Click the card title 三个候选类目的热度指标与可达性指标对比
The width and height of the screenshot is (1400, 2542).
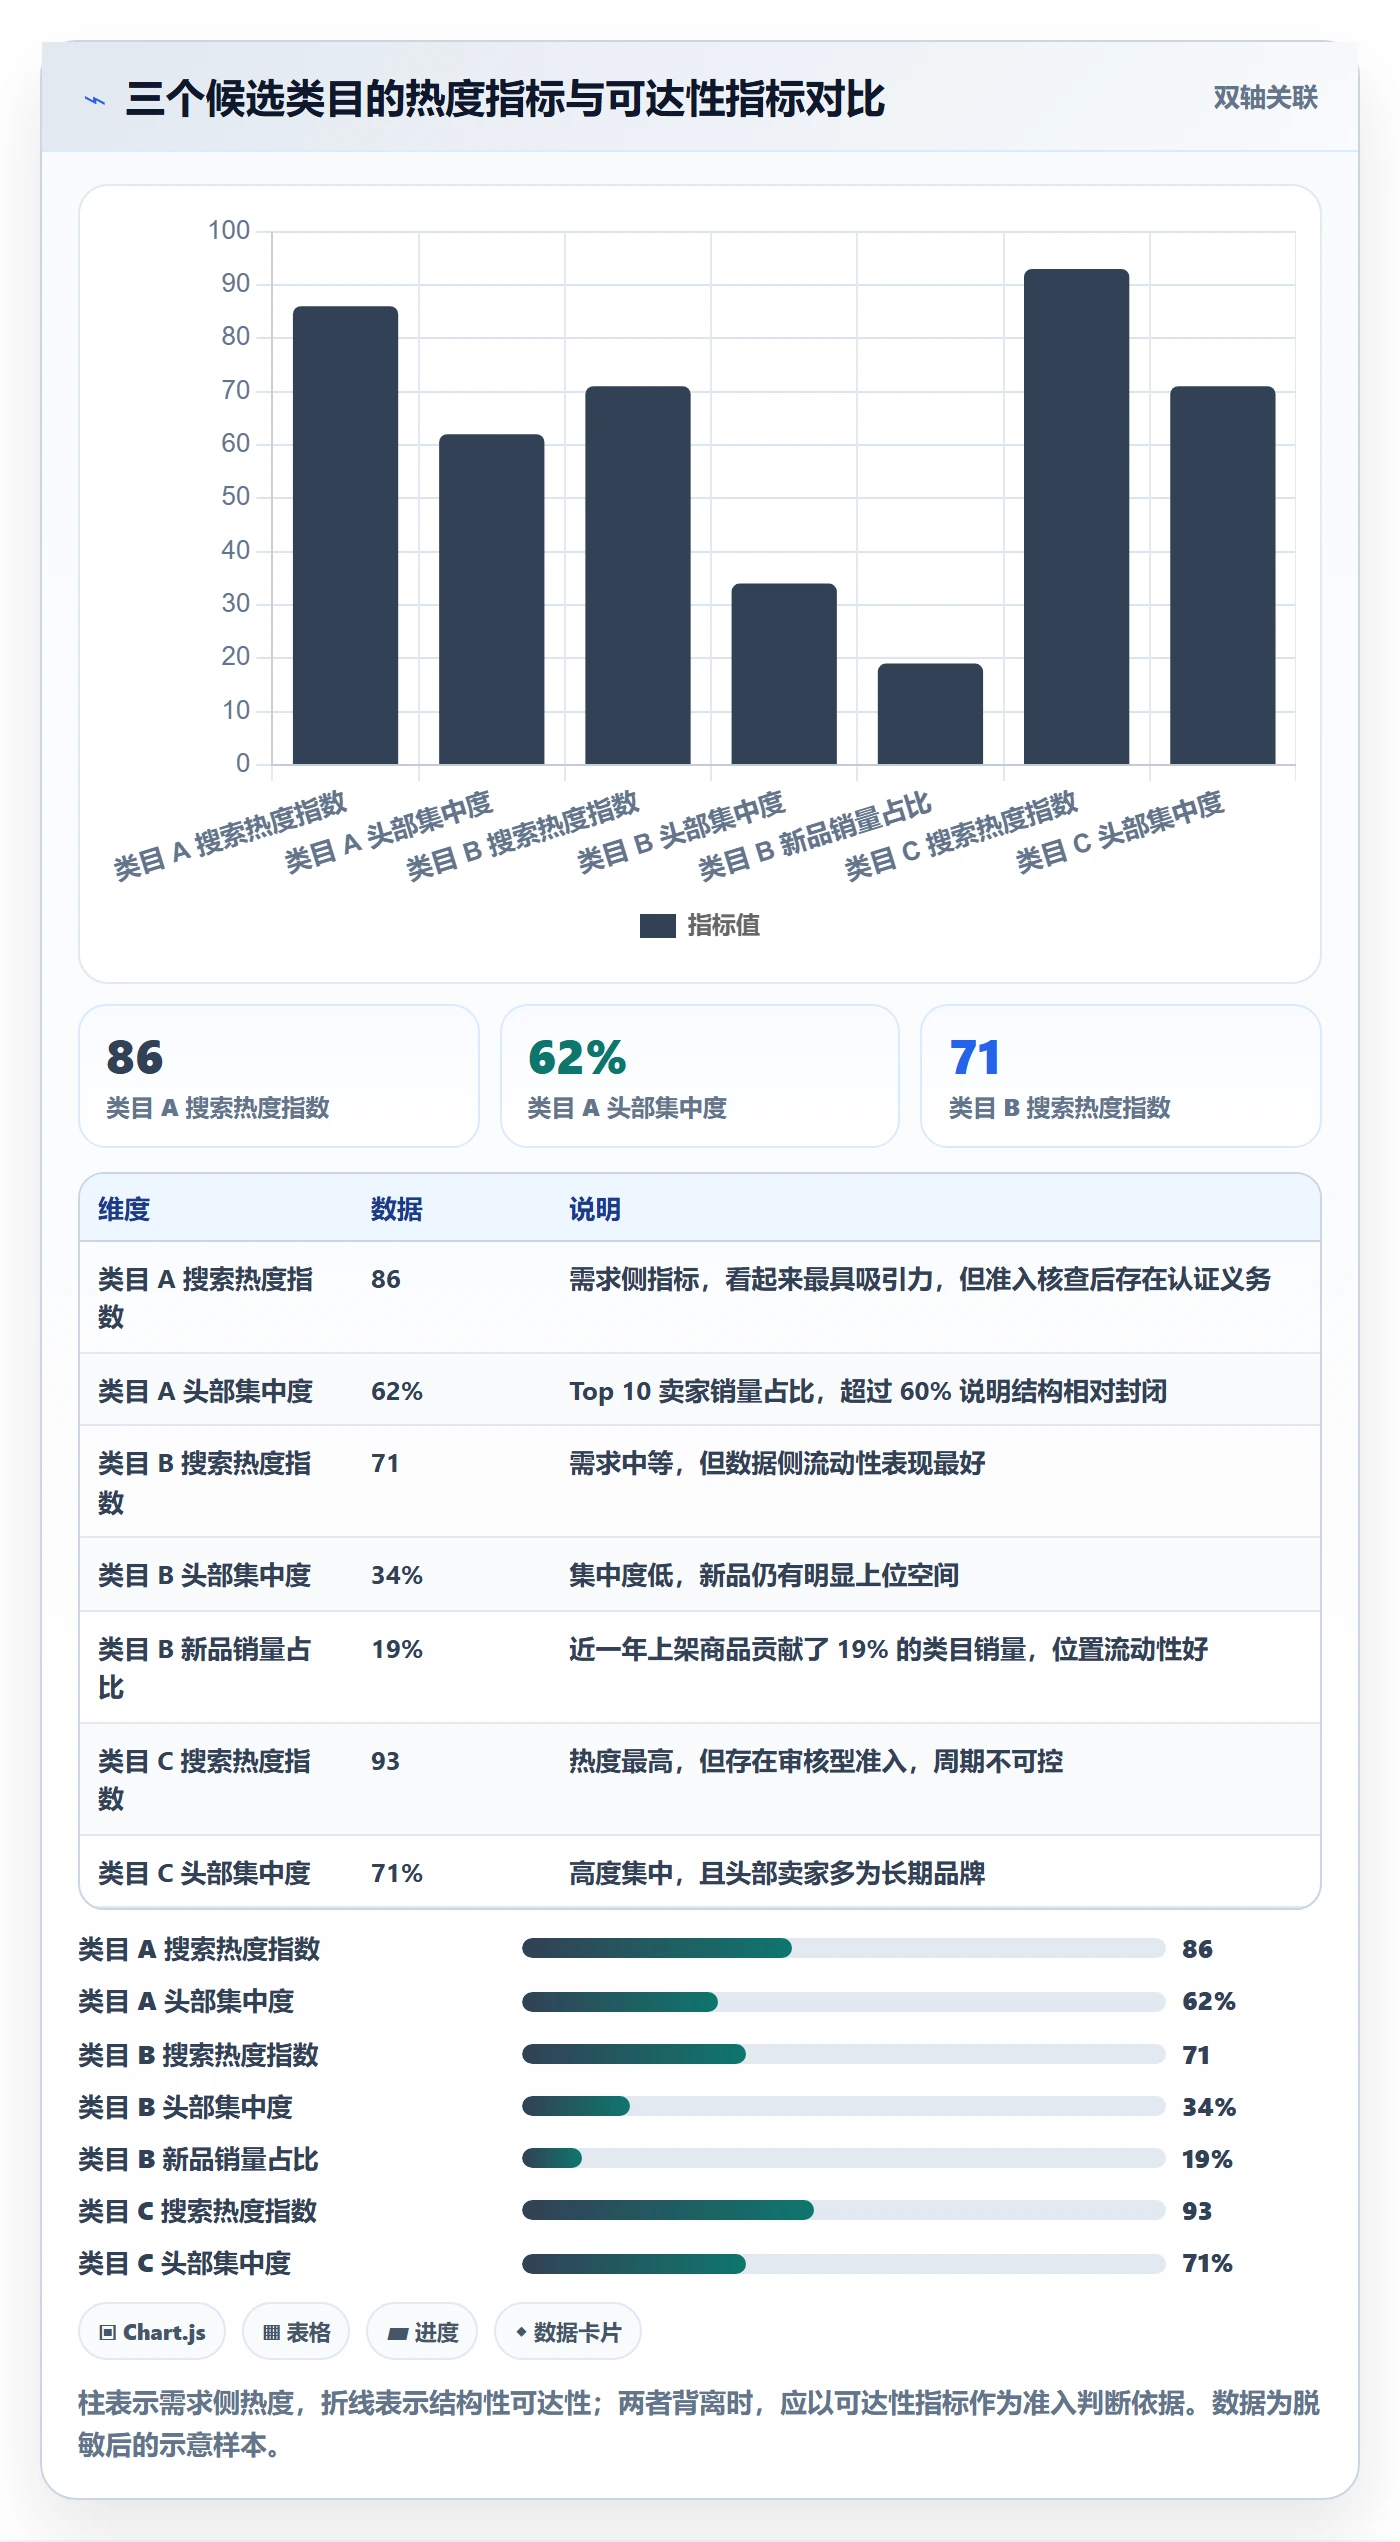click(505, 99)
